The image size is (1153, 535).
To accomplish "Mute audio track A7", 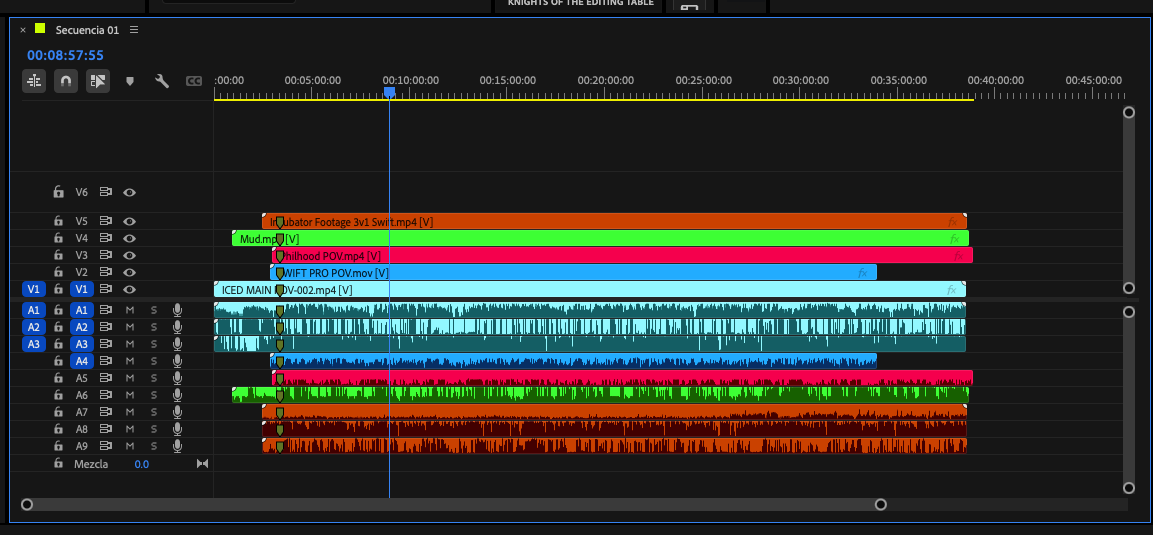I will pyautogui.click(x=130, y=412).
